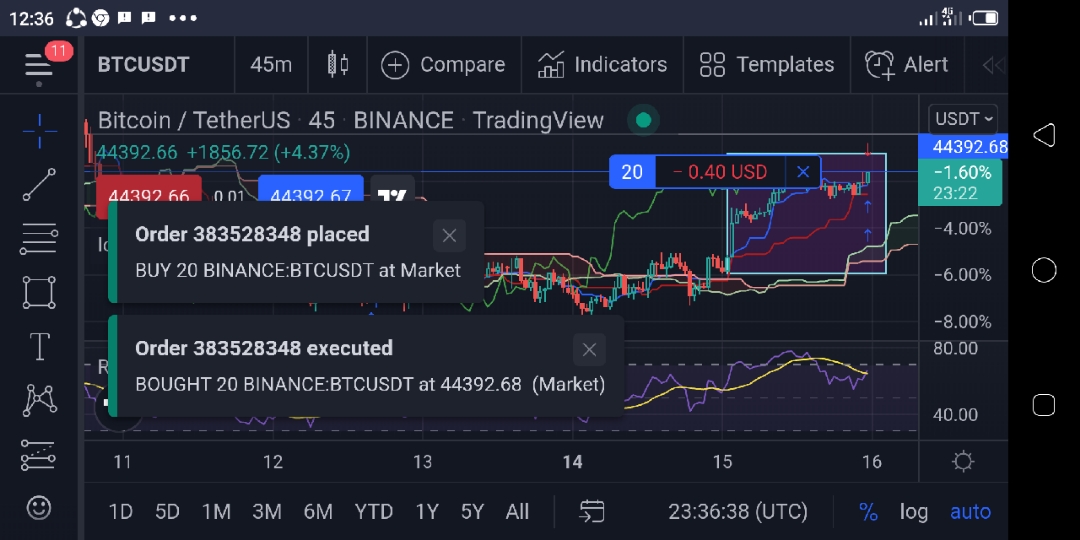The image size is (1080, 540).
Task: Tap the Android recent apps square button
Action: [x=1043, y=405]
